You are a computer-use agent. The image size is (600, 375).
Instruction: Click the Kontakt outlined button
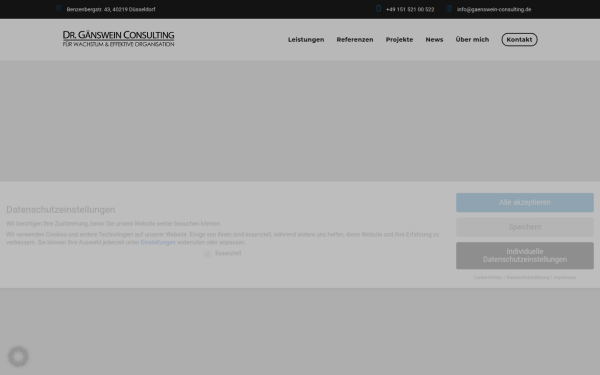(x=519, y=39)
